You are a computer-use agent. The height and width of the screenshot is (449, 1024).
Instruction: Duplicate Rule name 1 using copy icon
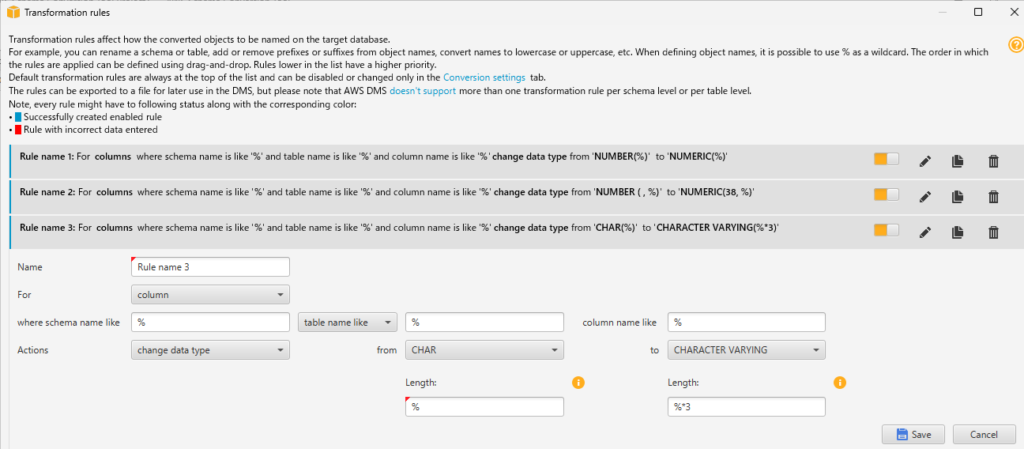[x=957, y=160]
